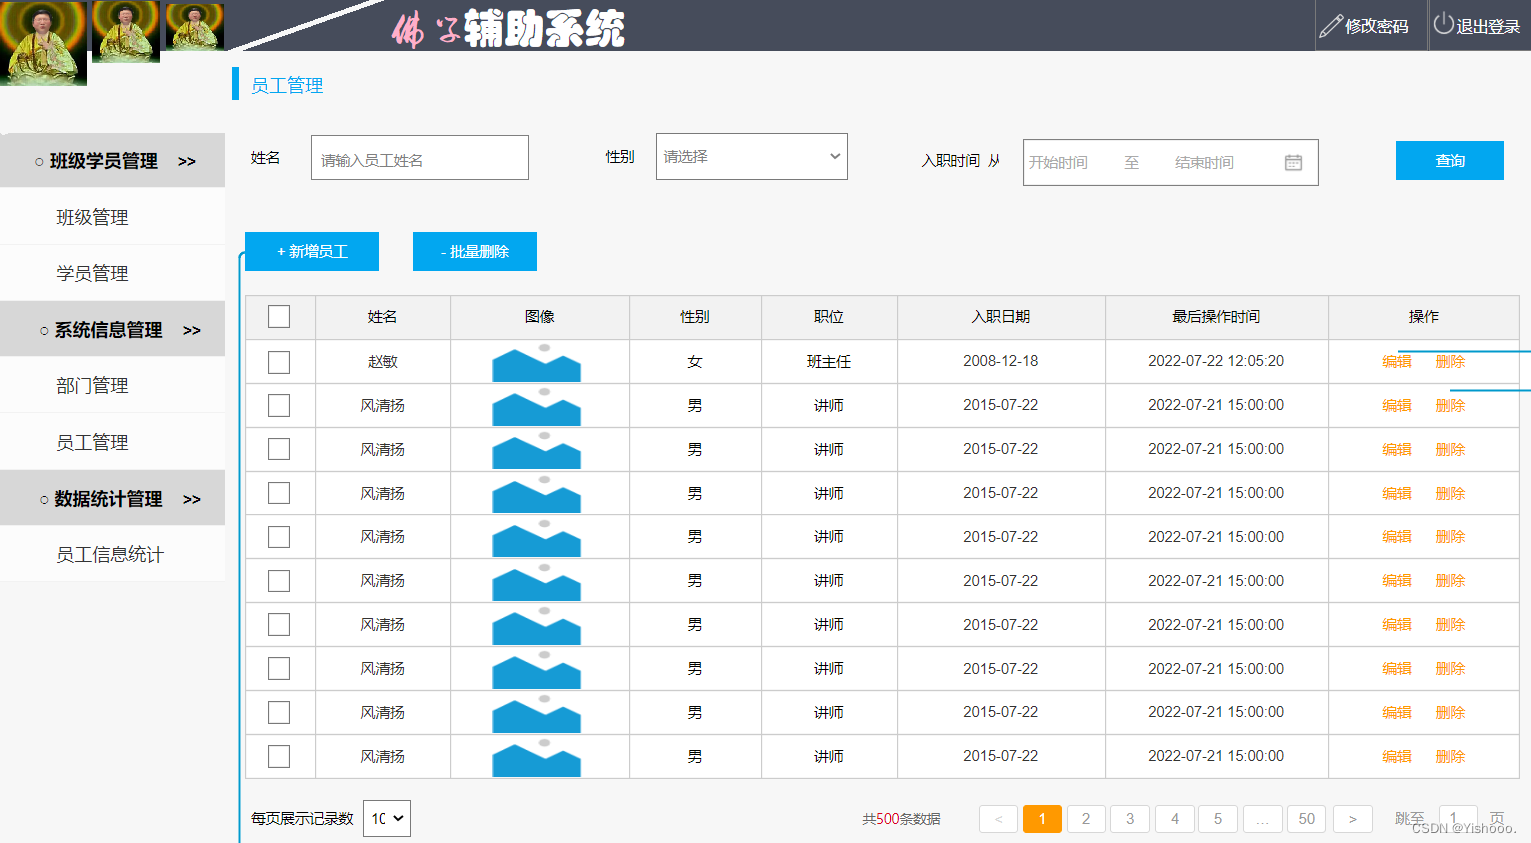Click the next page arrow button
Image resolution: width=1531 pixels, height=843 pixels.
[1352, 818]
